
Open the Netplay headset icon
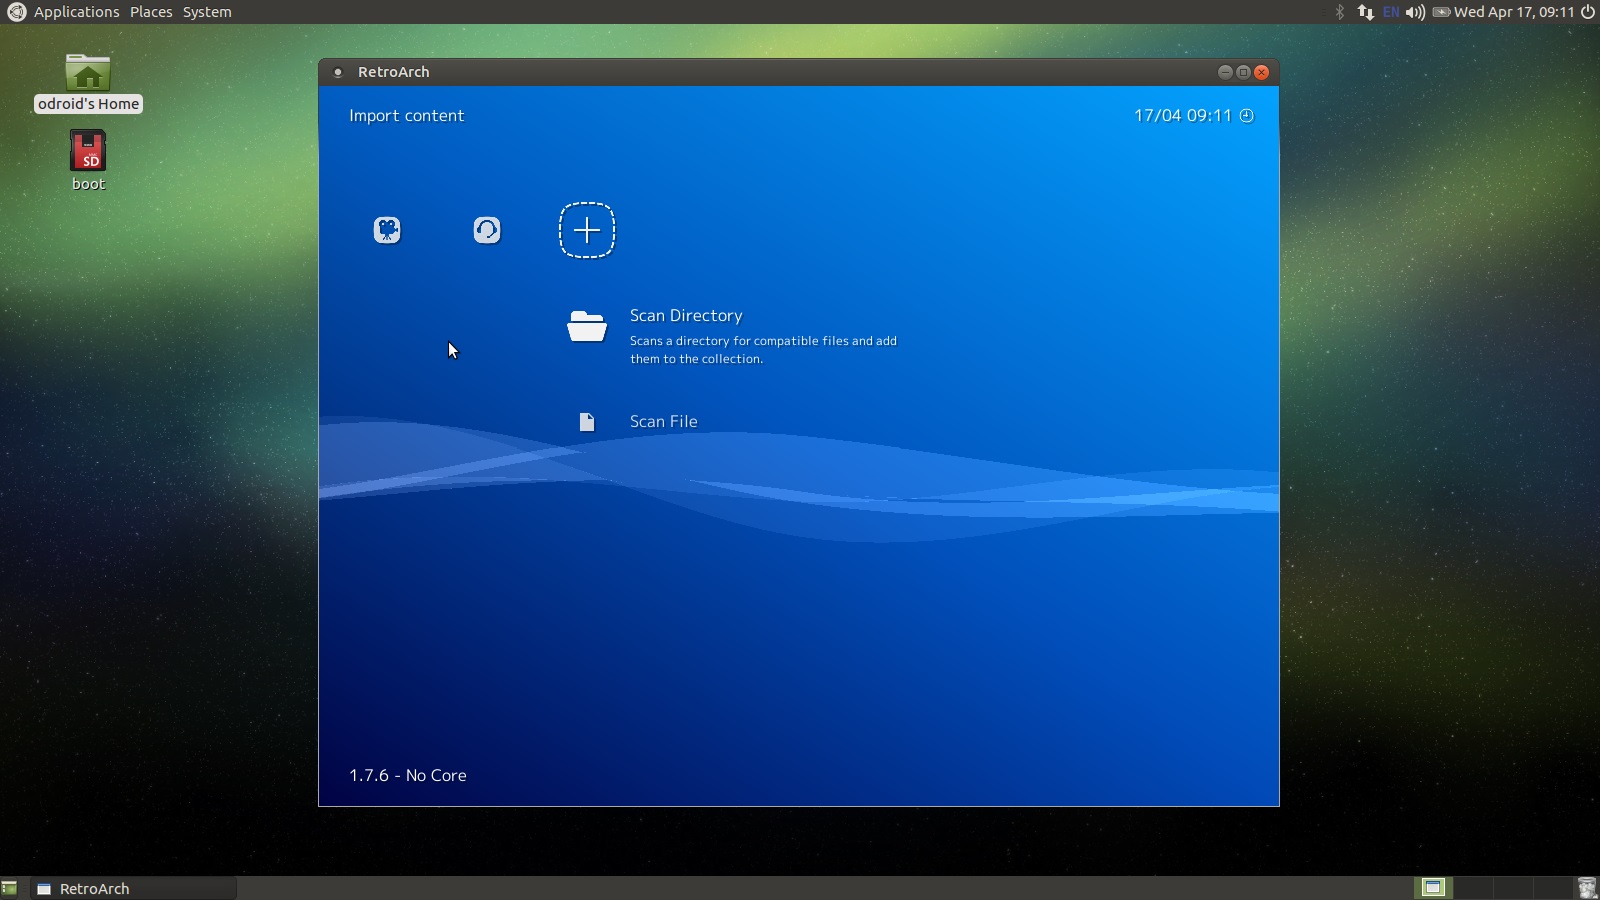click(x=487, y=230)
